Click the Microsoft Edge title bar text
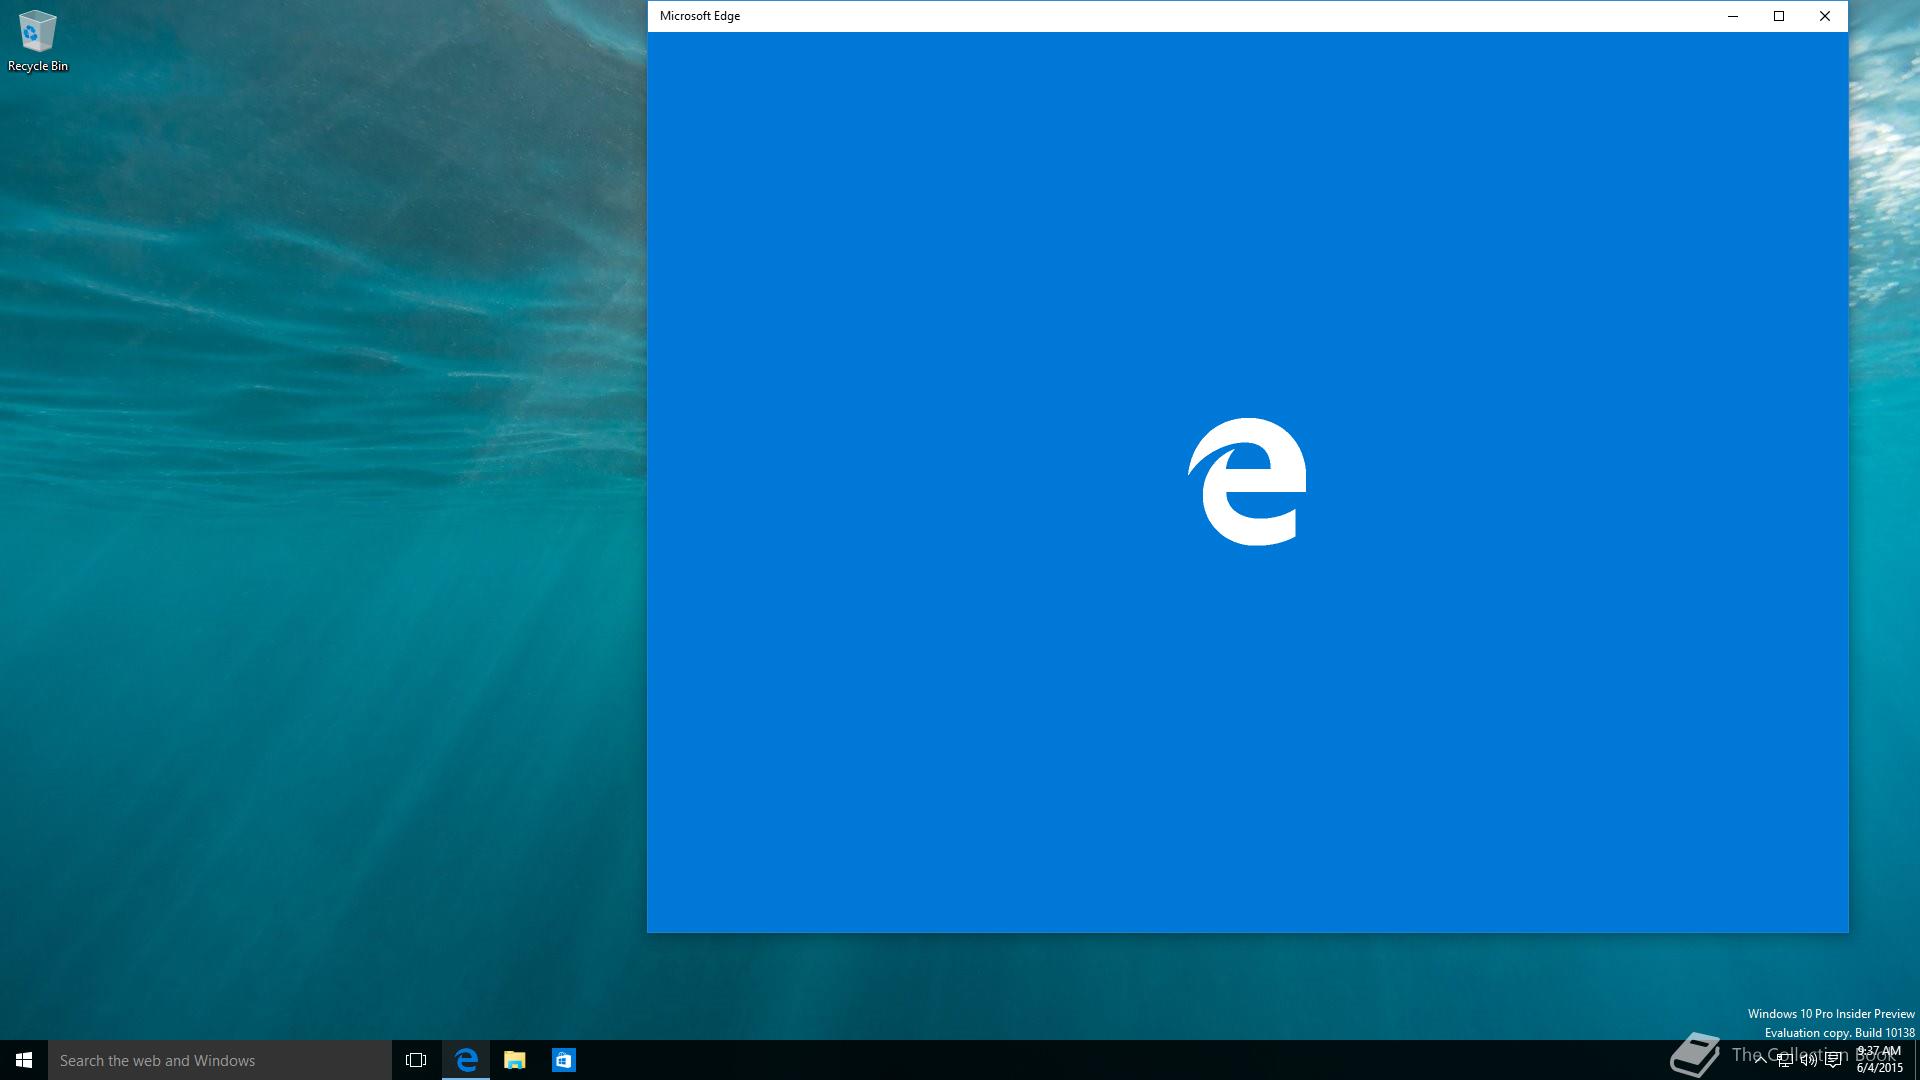This screenshot has height=1080, width=1920. pyautogui.click(x=700, y=16)
